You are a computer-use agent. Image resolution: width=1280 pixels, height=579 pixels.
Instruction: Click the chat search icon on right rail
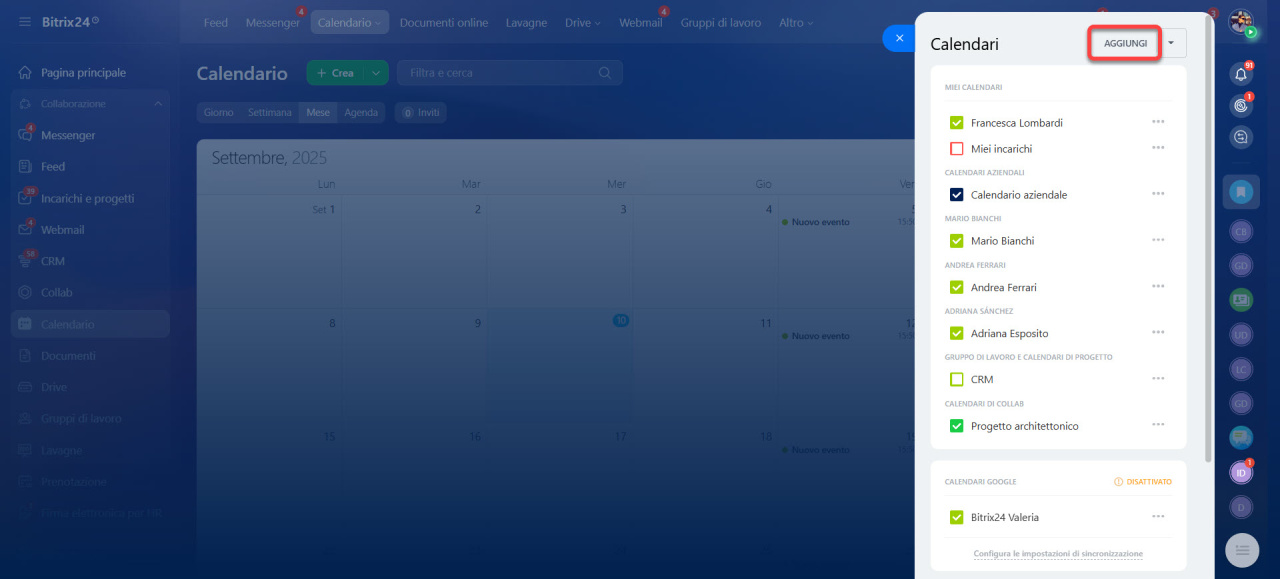click(x=1241, y=138)
